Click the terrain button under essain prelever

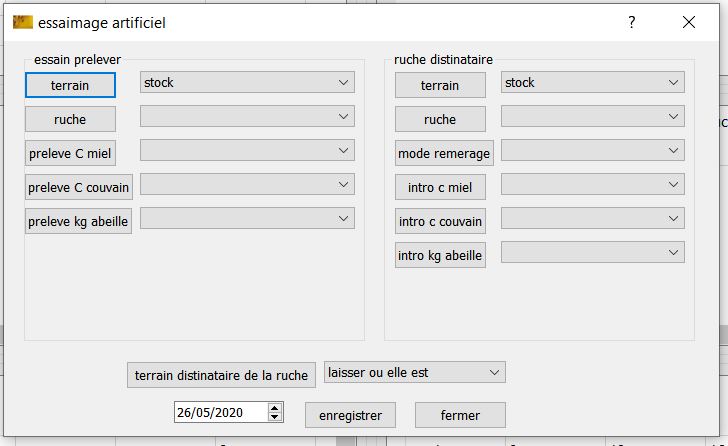pos(70,86)
